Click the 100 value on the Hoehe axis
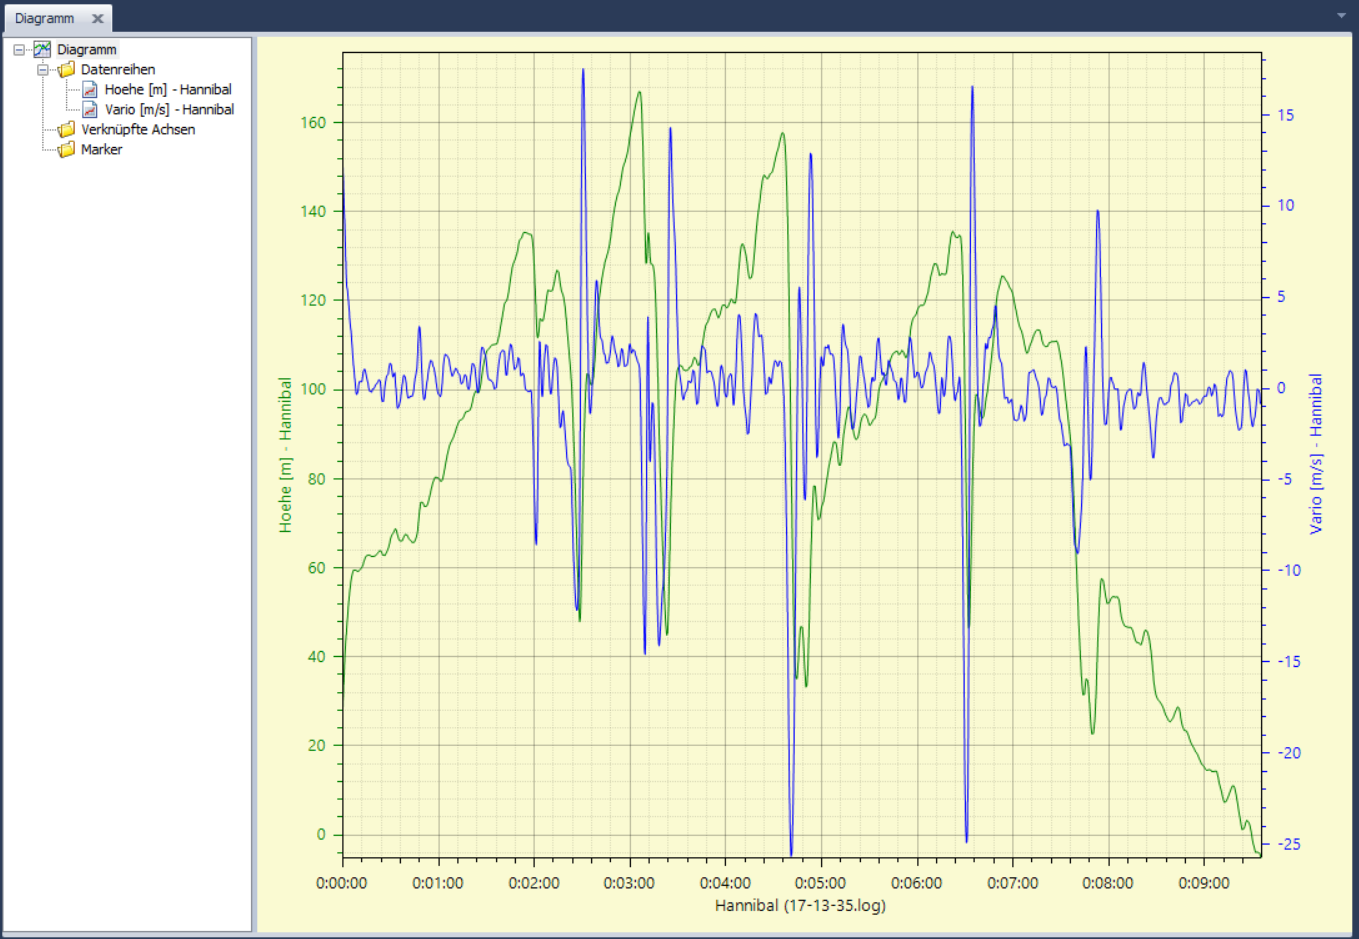The height and width of the screenshot is (939, 1359). pyautogui.click(x=314, y=389)
